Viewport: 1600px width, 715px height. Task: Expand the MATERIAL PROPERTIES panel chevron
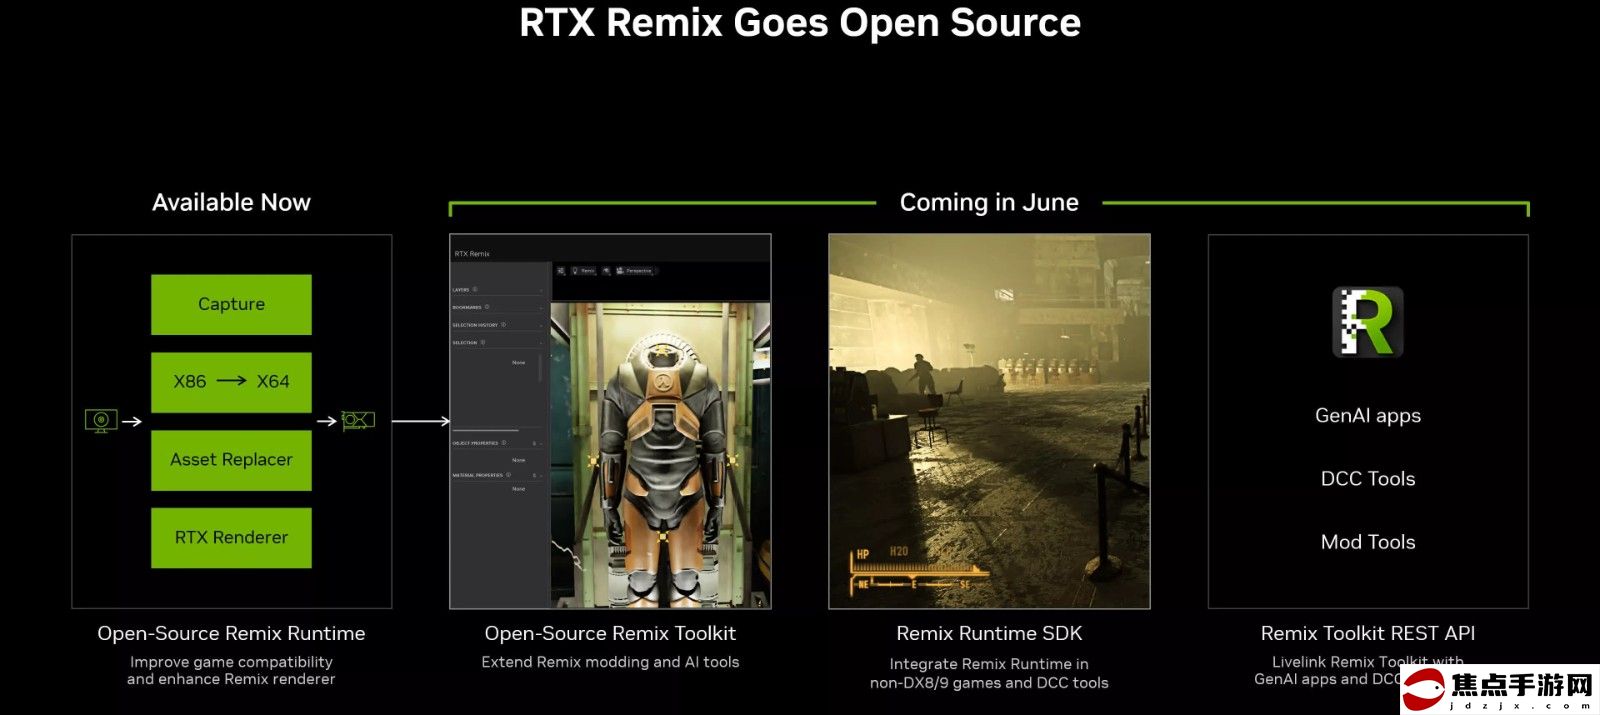(x=541, y=475)
